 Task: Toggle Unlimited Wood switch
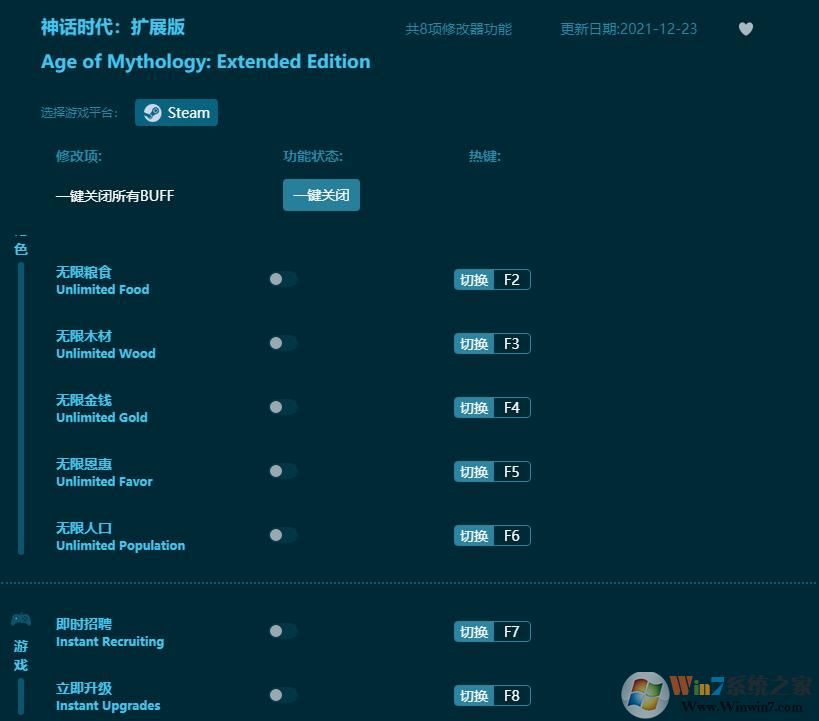pos(283,343)
